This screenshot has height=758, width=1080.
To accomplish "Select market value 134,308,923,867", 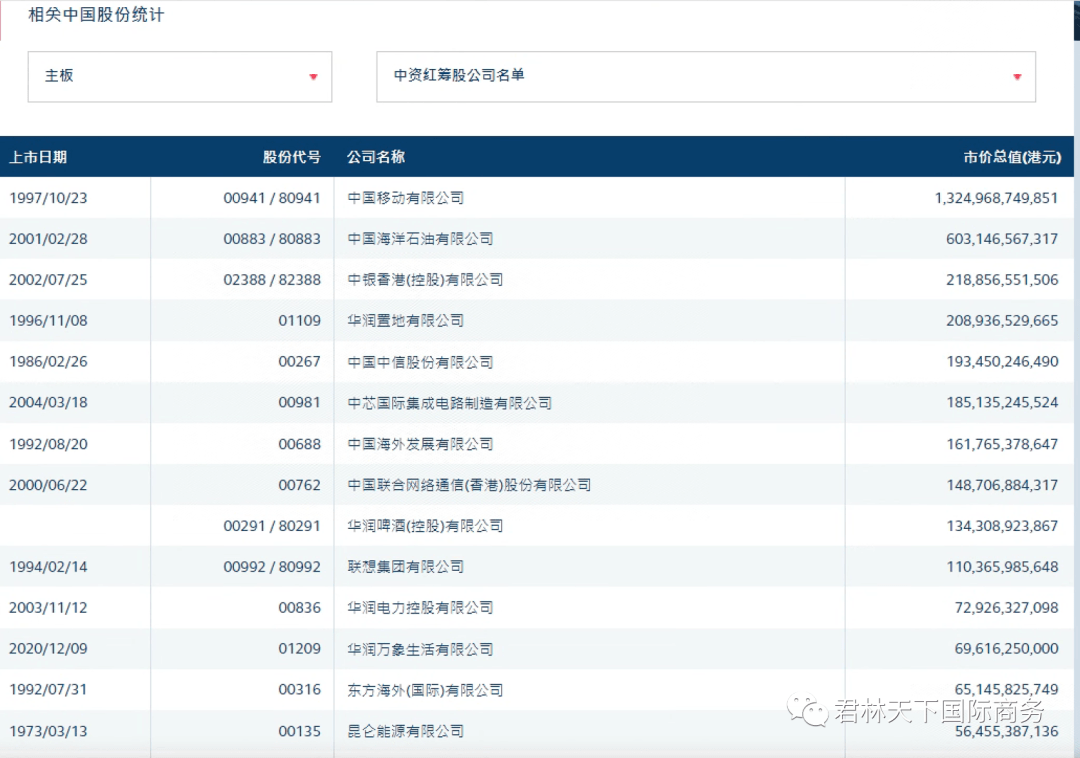I will tap(1002, 526).
